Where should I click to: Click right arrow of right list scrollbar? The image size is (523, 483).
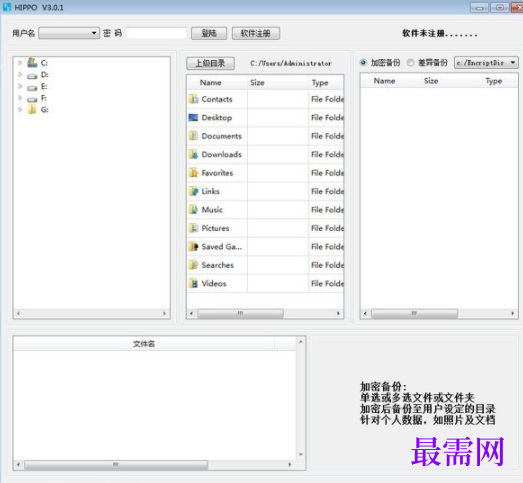(x=513, y=313)
